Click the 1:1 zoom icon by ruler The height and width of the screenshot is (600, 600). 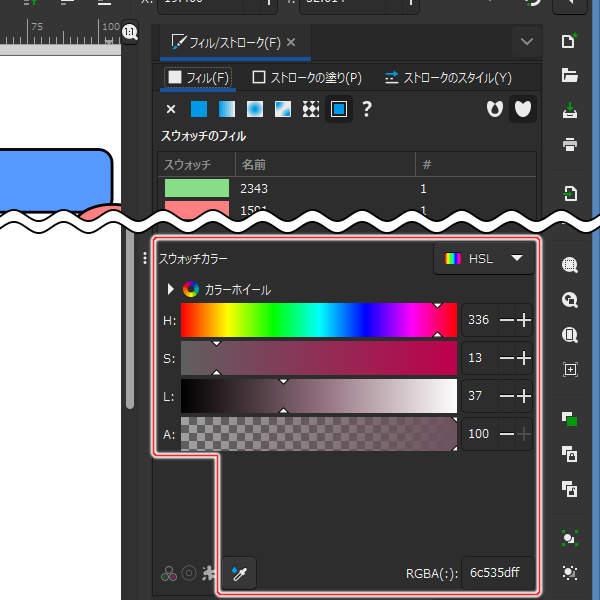[x=130, y=32]
